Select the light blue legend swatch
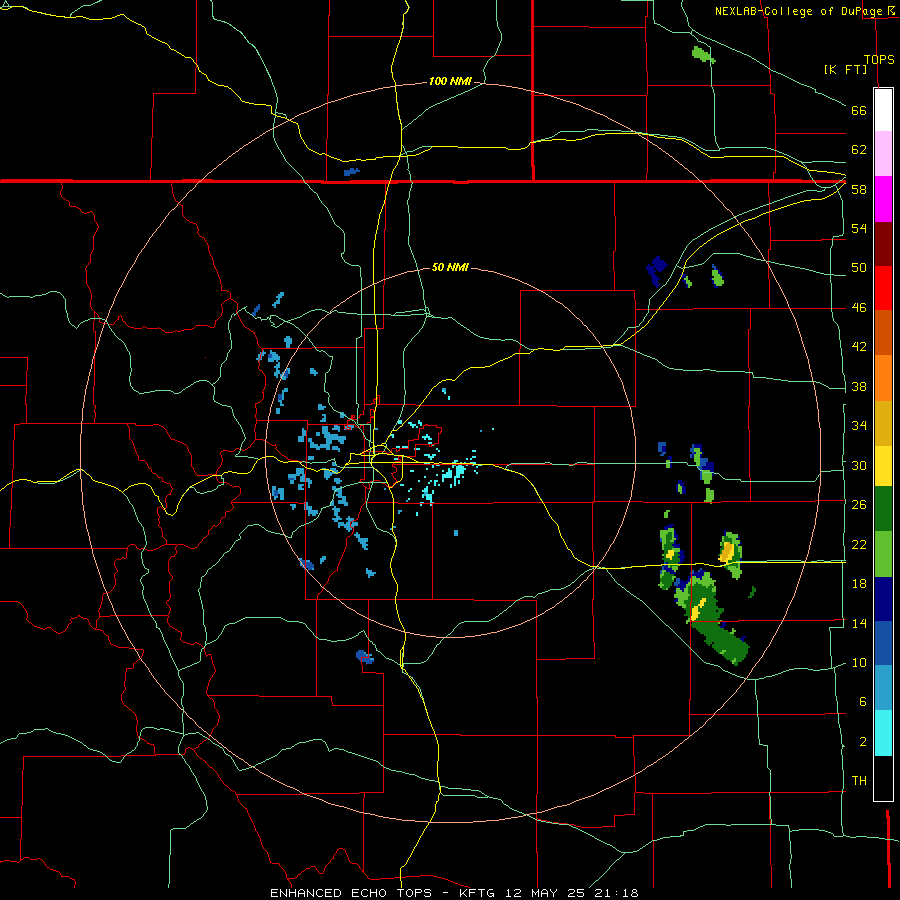Screen dimensions: 900x900 (883, 688)
